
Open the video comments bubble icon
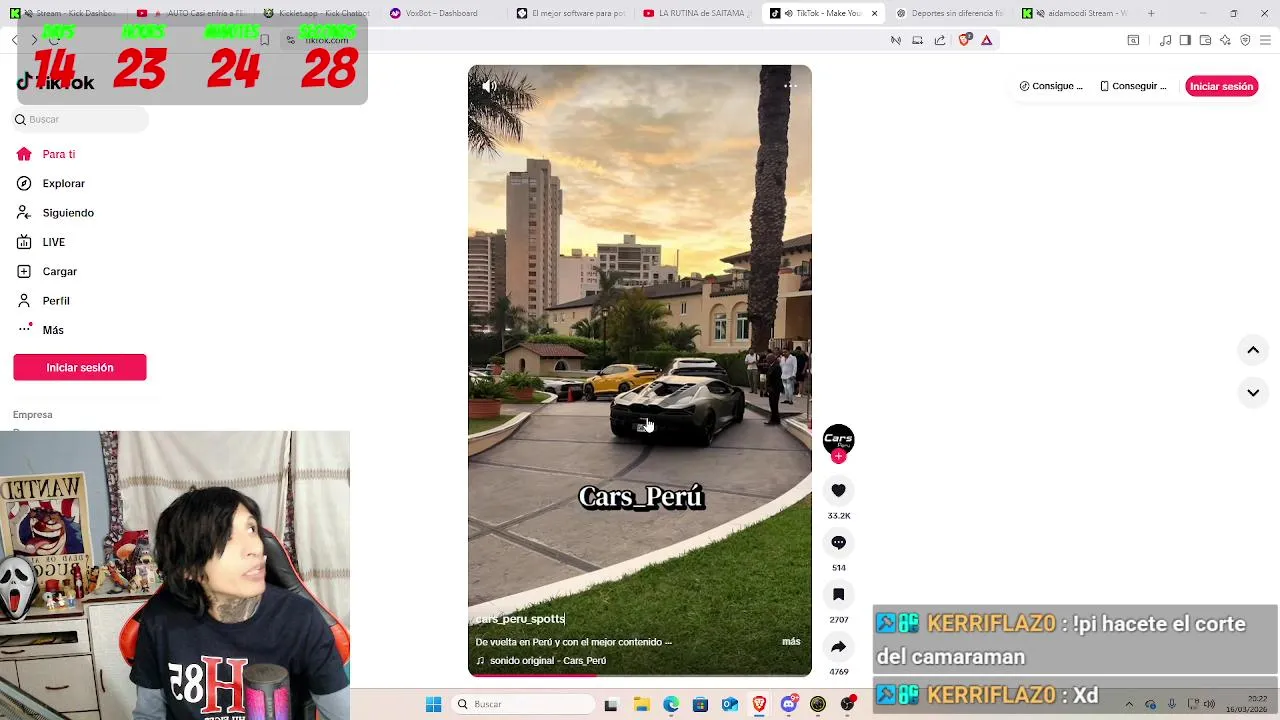838,542
